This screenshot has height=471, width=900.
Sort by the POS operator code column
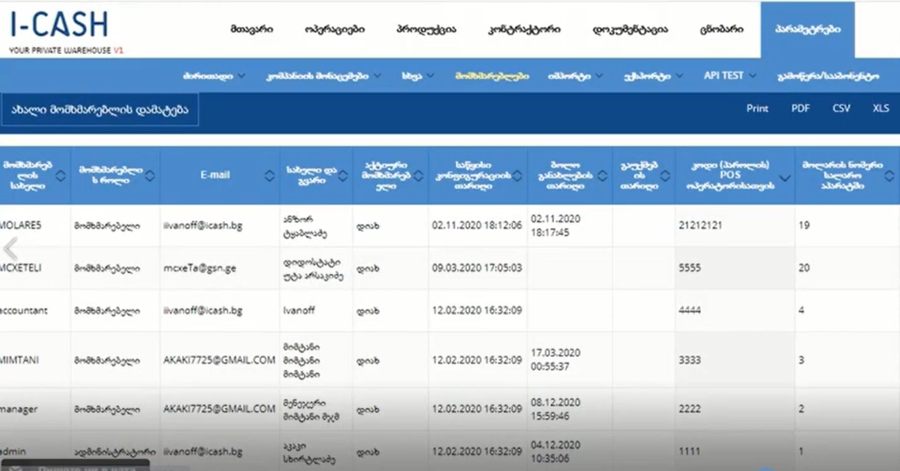[x=785, y=177]
